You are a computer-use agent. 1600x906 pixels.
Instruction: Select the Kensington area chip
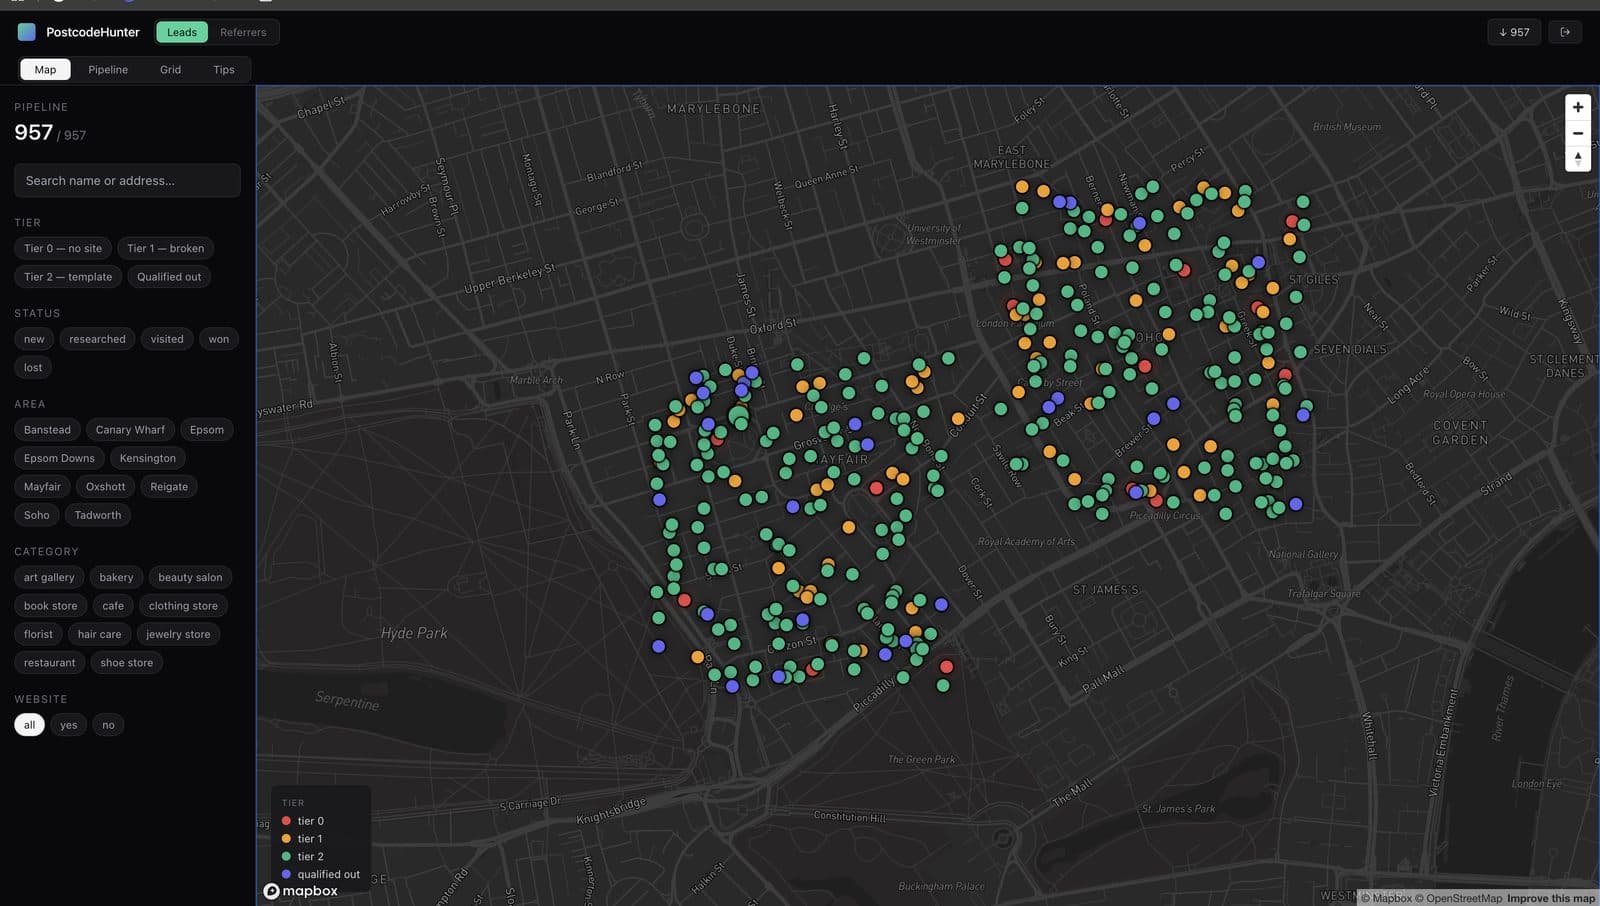point(147,458)
